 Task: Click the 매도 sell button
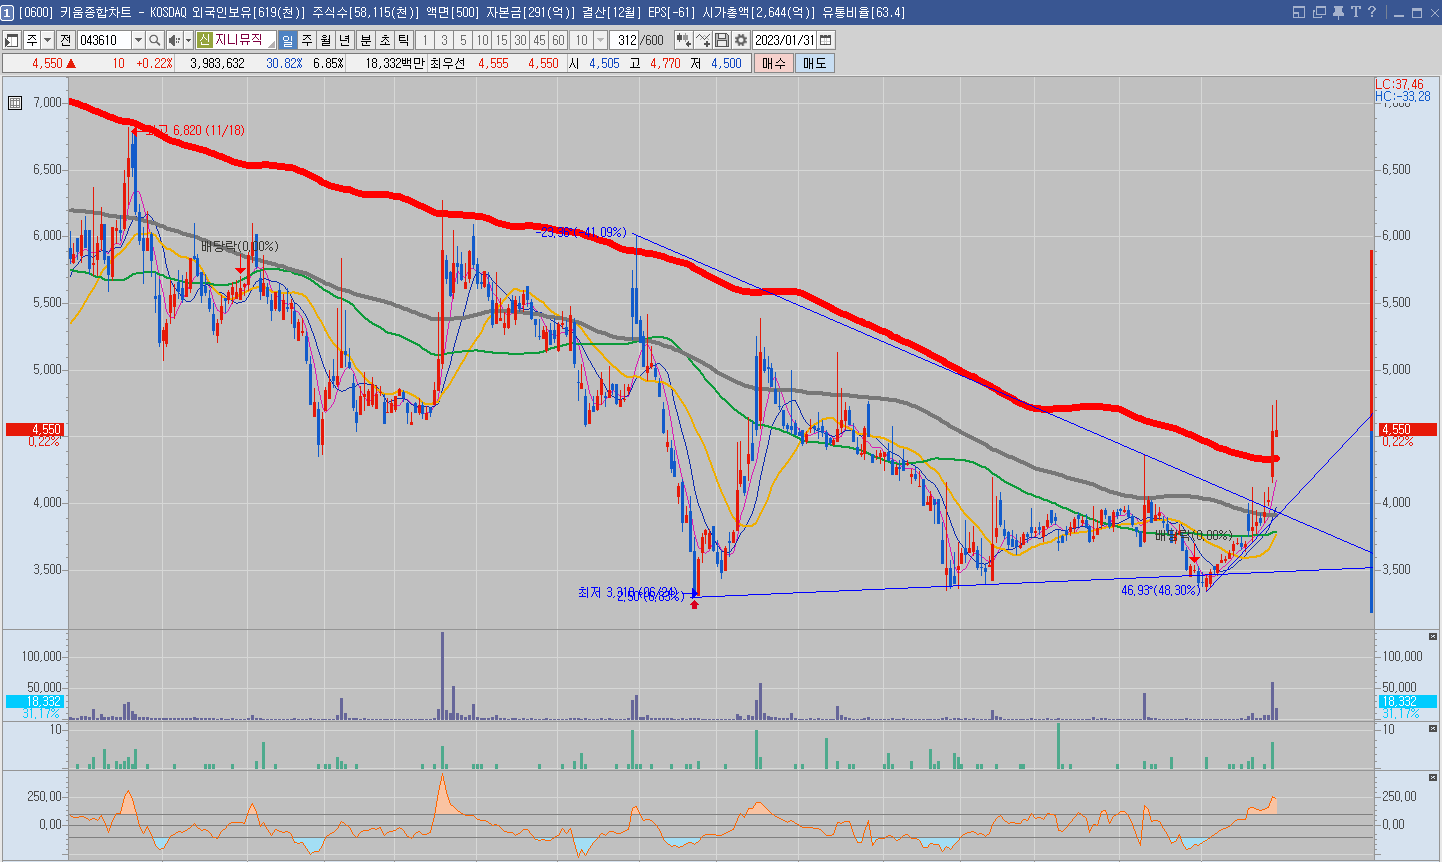click(815, 63)
